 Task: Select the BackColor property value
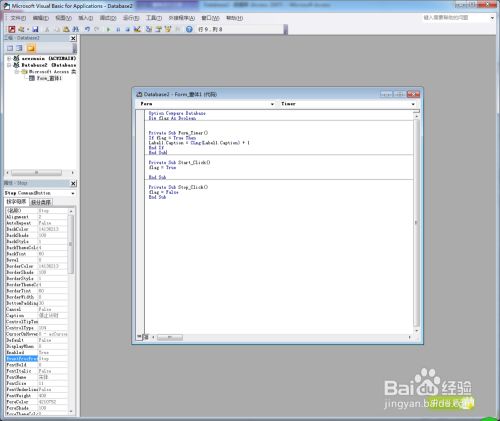[53, 229]
